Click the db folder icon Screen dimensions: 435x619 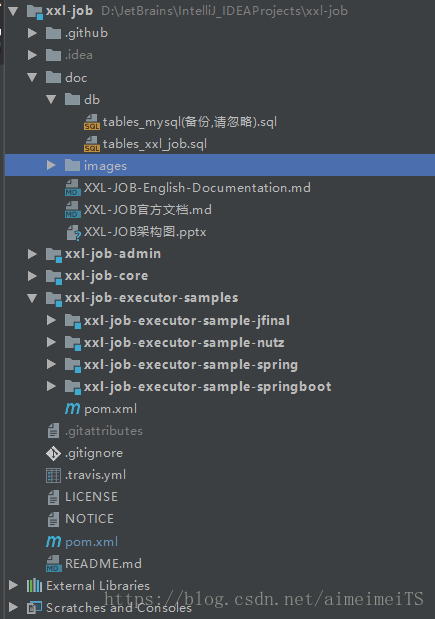pos(72,99)
